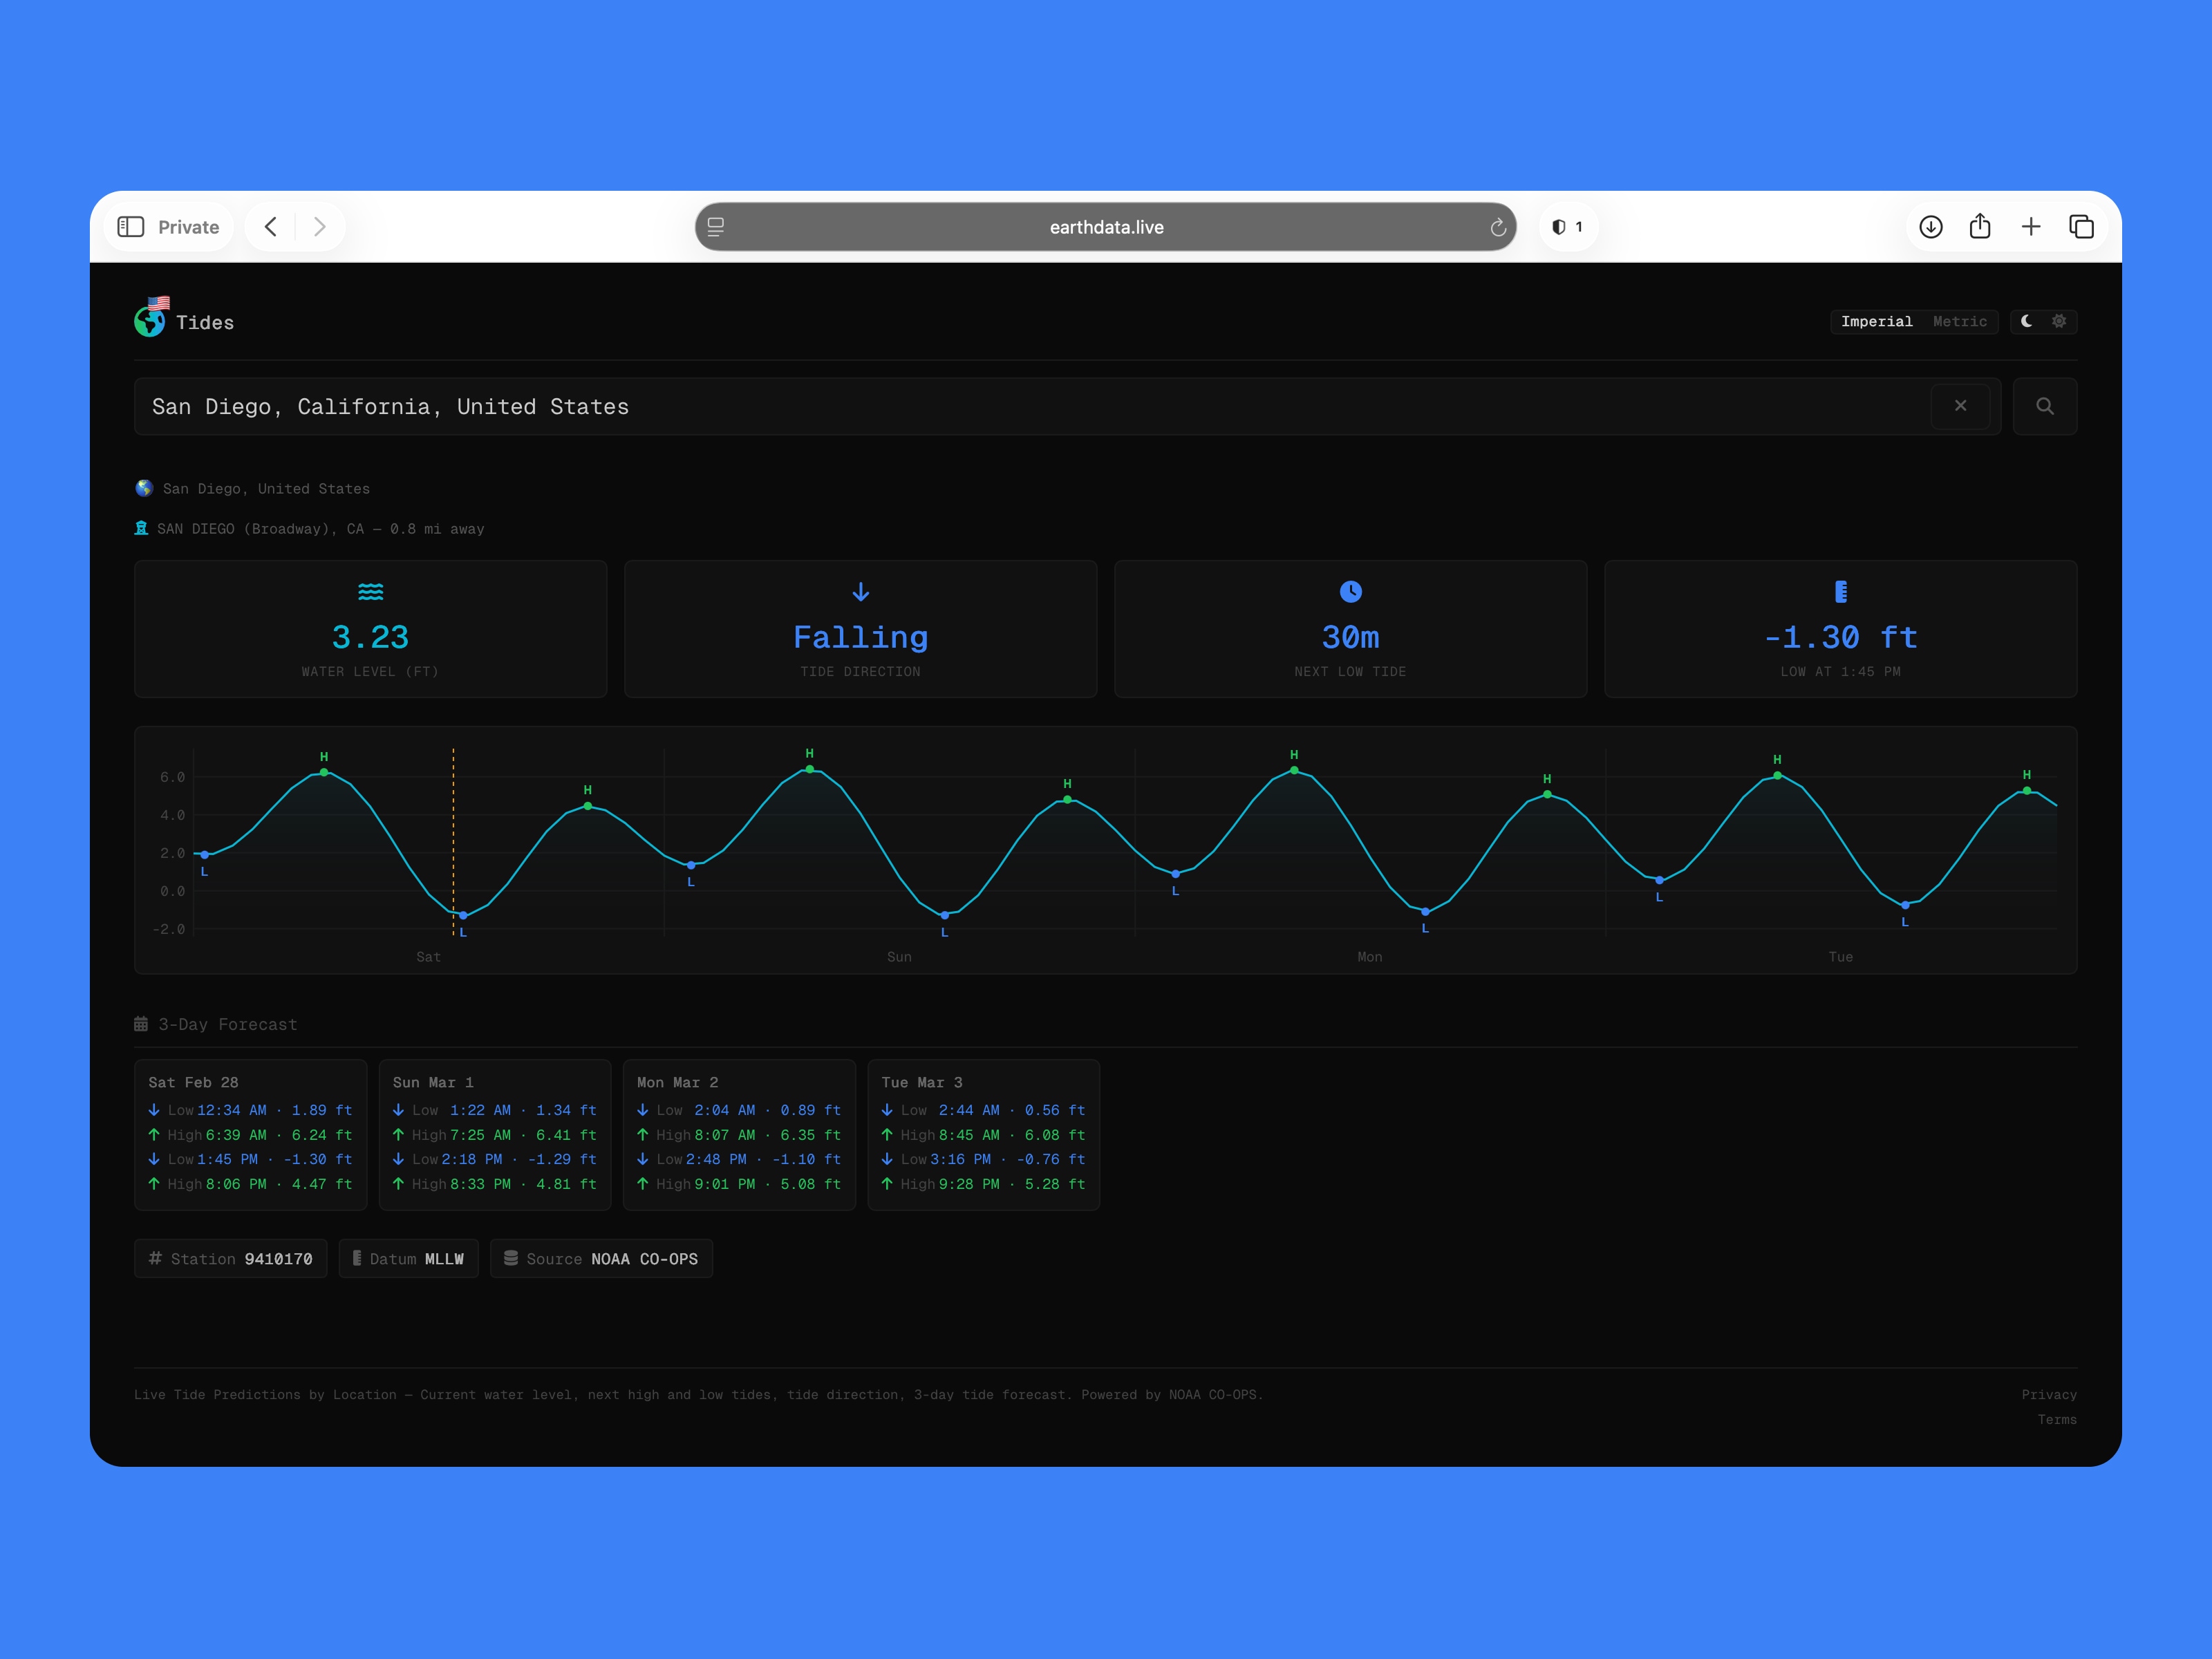This screenshot has width=2212, height=1659.
Task: Enable light mode sun icon
Action: tap(2059, 321)
